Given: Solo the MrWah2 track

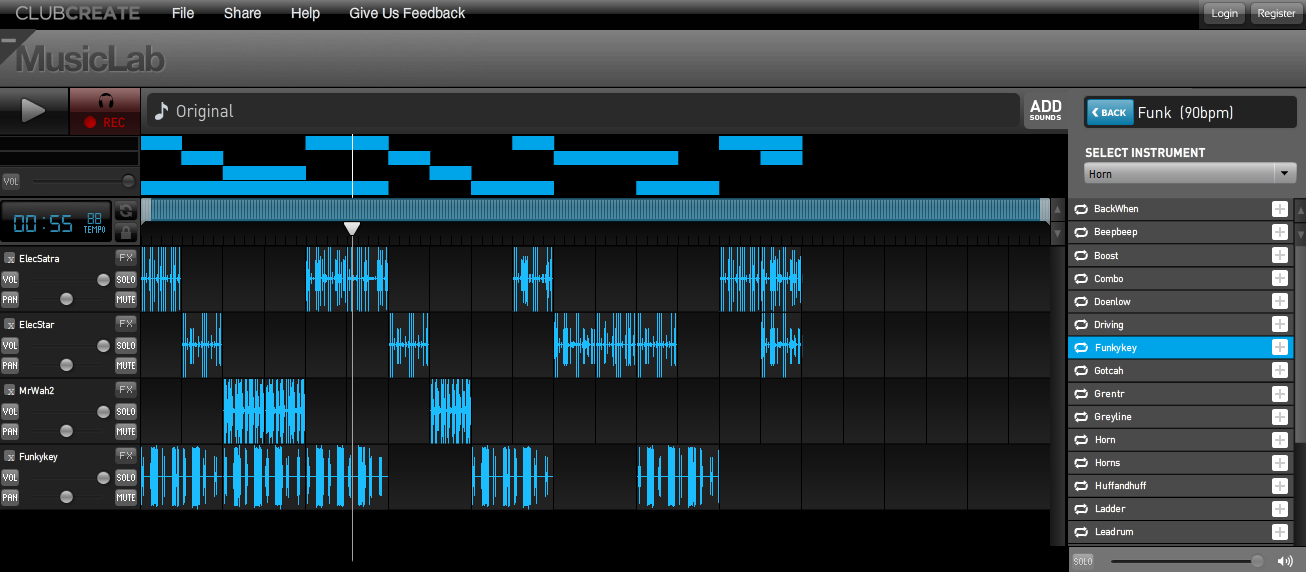Looking at the screenshot, I should point(126,411).
